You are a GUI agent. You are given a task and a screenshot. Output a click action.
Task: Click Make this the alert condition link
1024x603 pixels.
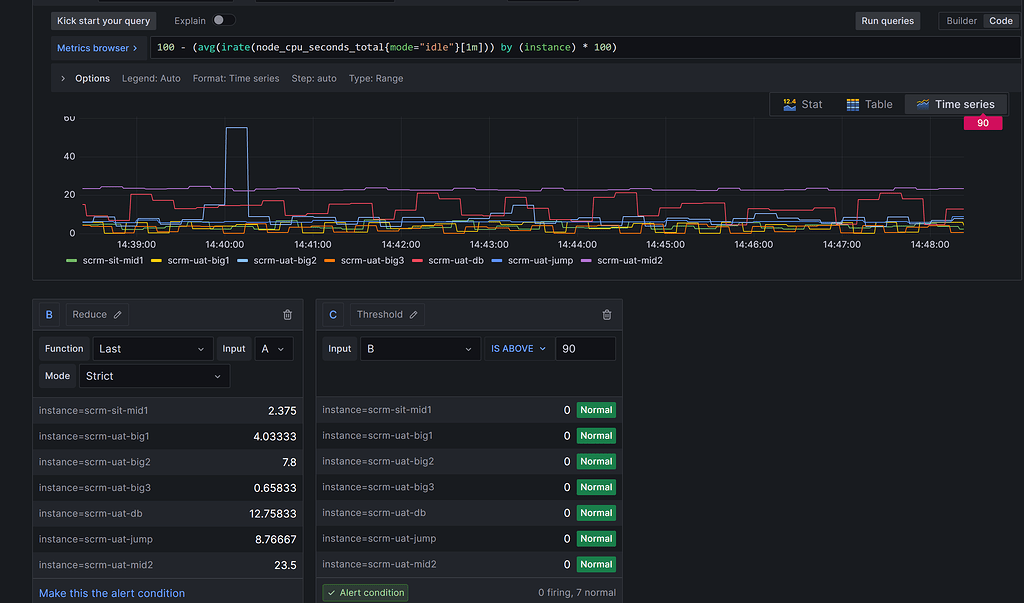[111, 592]
